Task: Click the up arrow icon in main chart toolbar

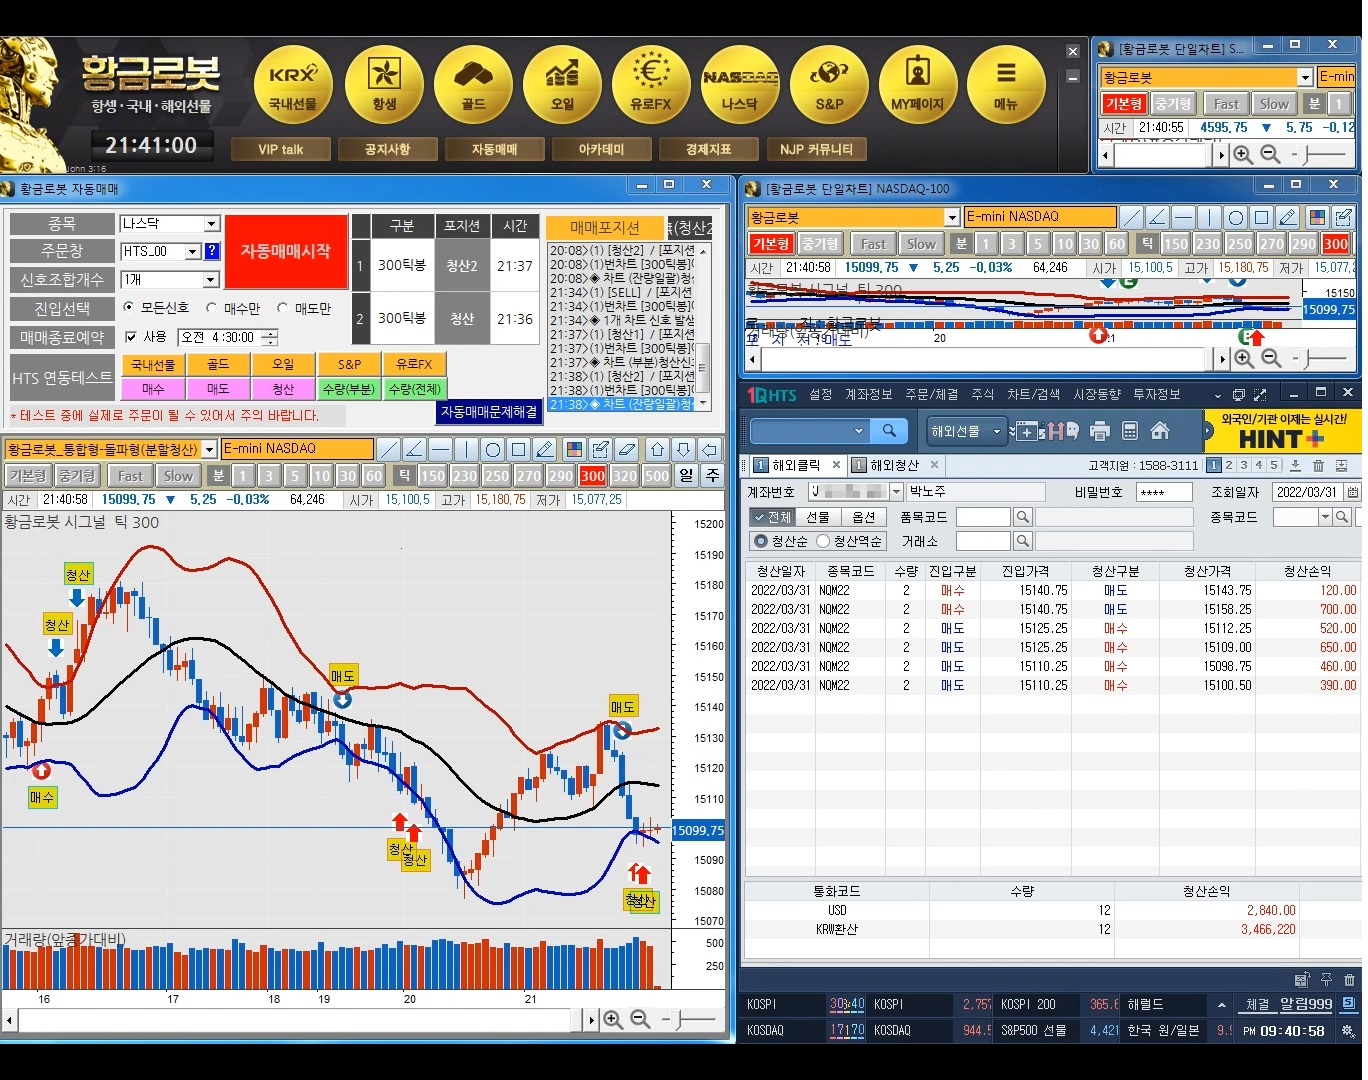Action: coord(657,449)
